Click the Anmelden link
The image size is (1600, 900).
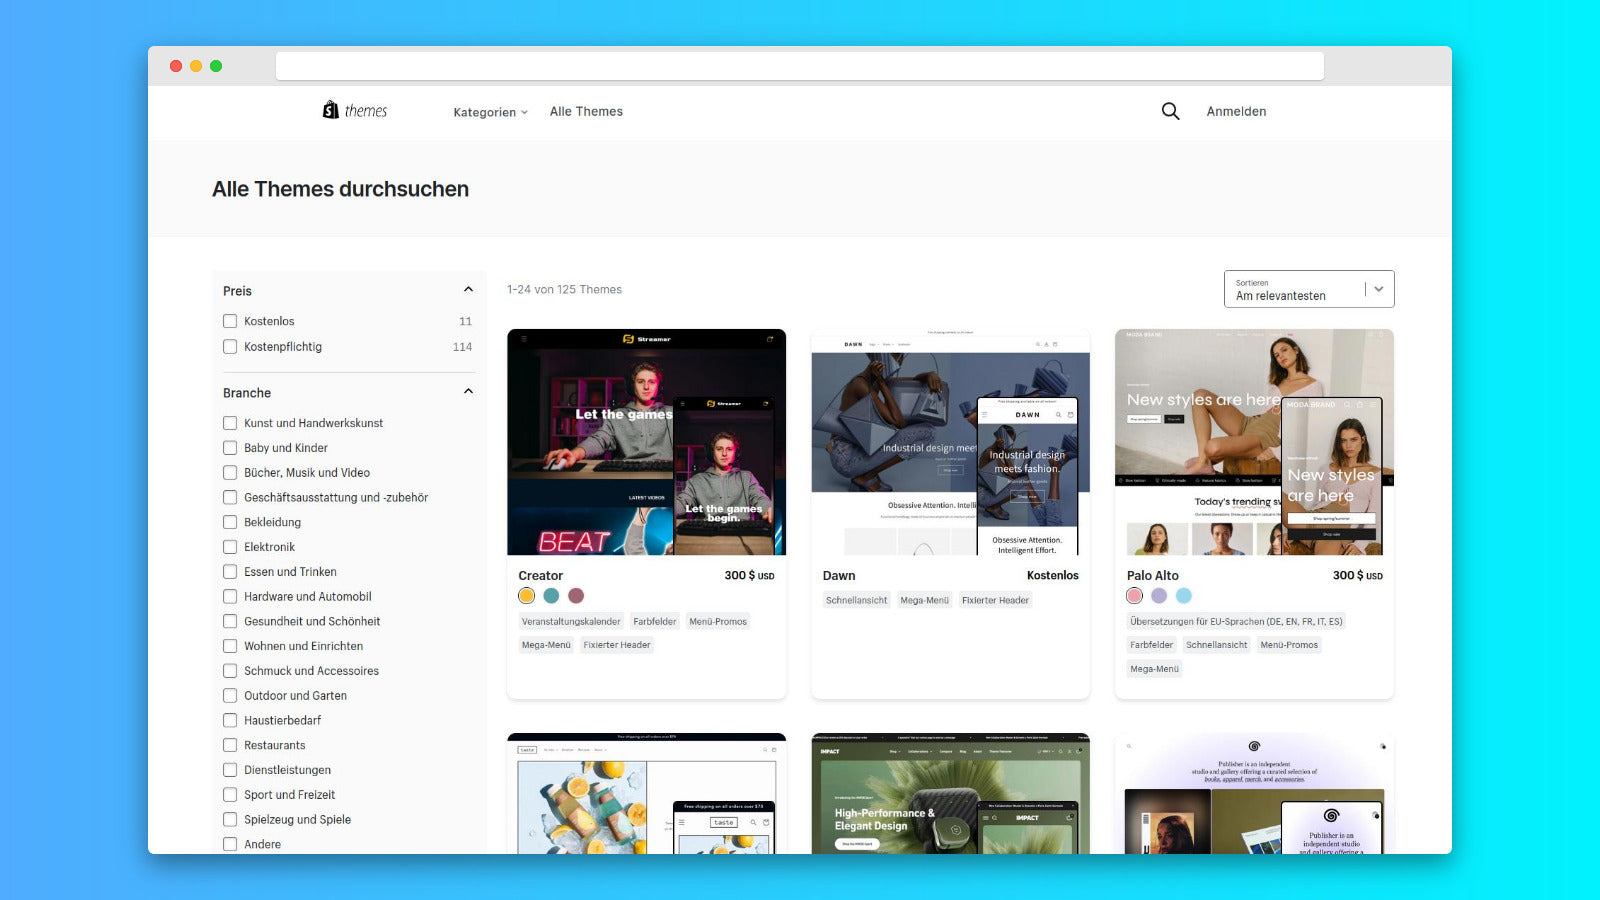coord(1236,111)
